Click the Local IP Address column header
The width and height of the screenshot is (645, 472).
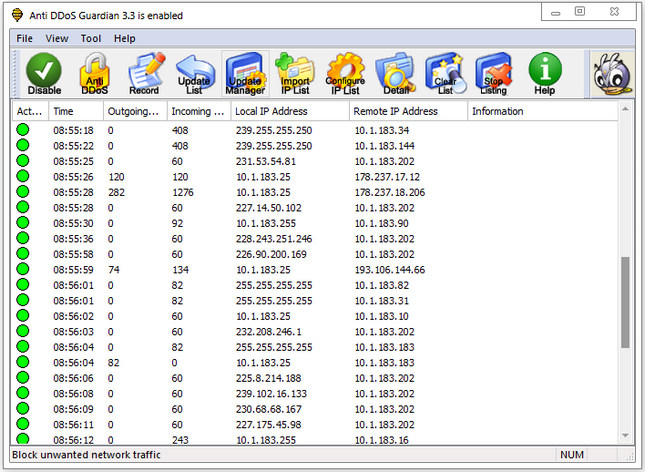coord(290,111)
